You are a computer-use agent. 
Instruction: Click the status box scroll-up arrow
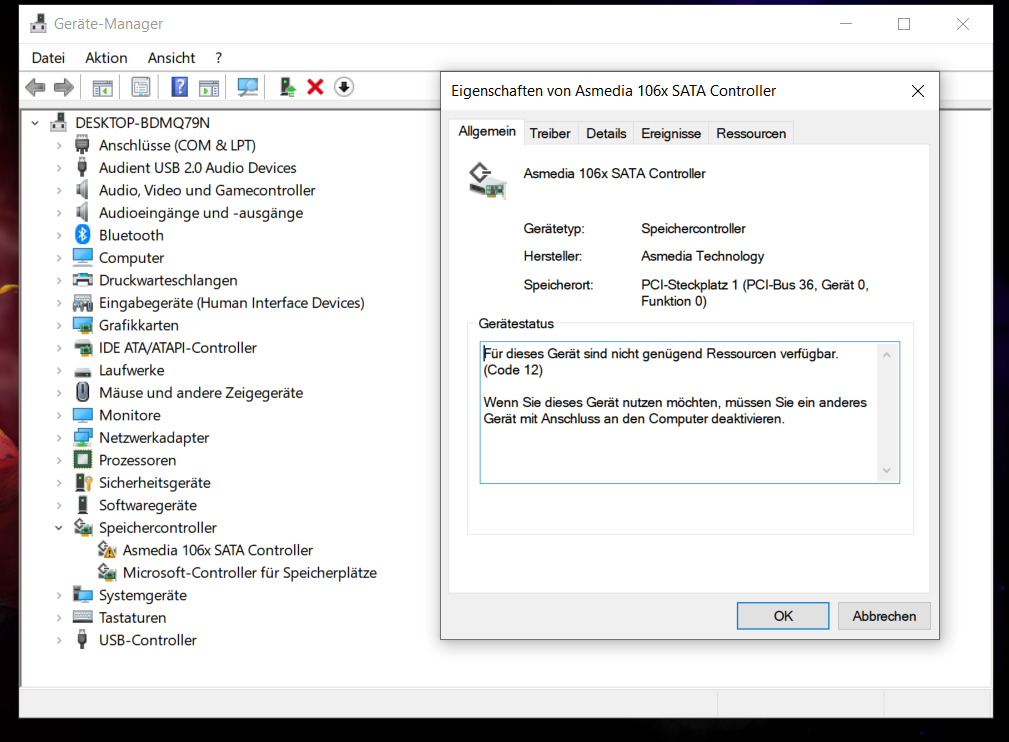887,355
